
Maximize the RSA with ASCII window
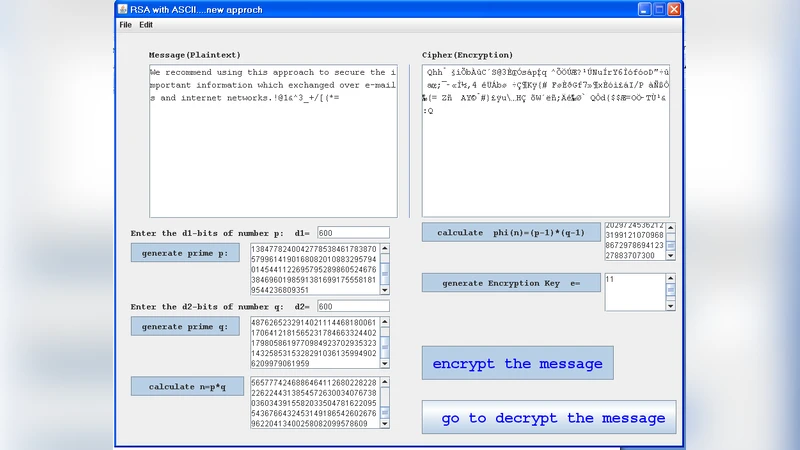(x=658, y=9)
